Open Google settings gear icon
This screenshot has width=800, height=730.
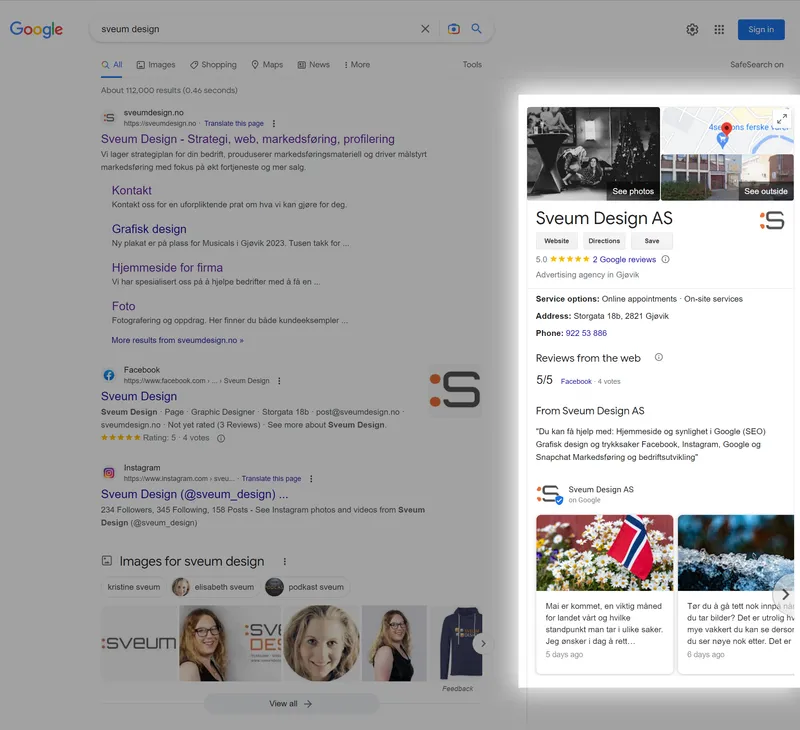(692, 30)
